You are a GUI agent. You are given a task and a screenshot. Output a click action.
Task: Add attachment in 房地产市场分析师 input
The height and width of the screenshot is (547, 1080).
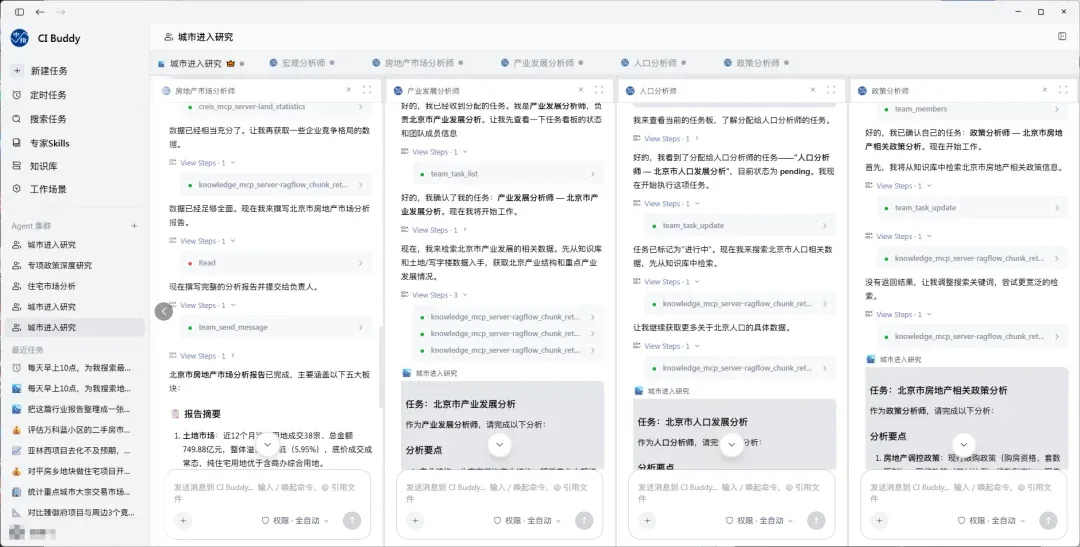[x=183, y=521]
